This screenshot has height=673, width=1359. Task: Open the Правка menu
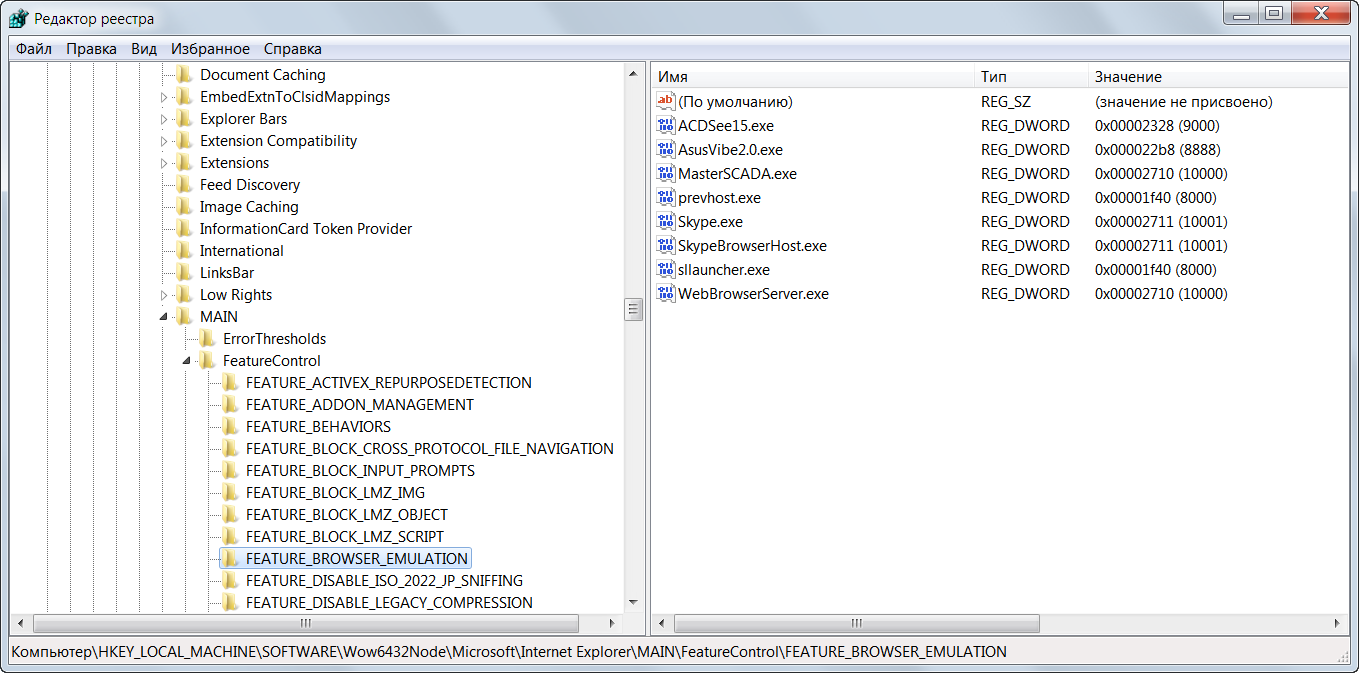point(91,48)
